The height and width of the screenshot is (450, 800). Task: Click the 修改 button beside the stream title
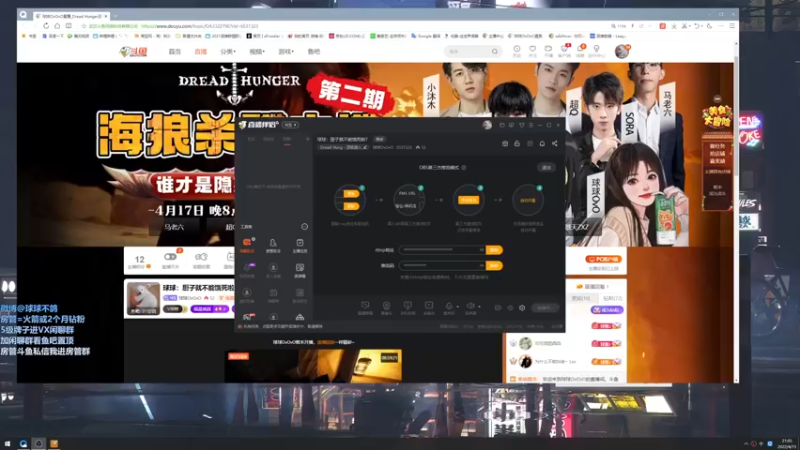pos(380,139)
